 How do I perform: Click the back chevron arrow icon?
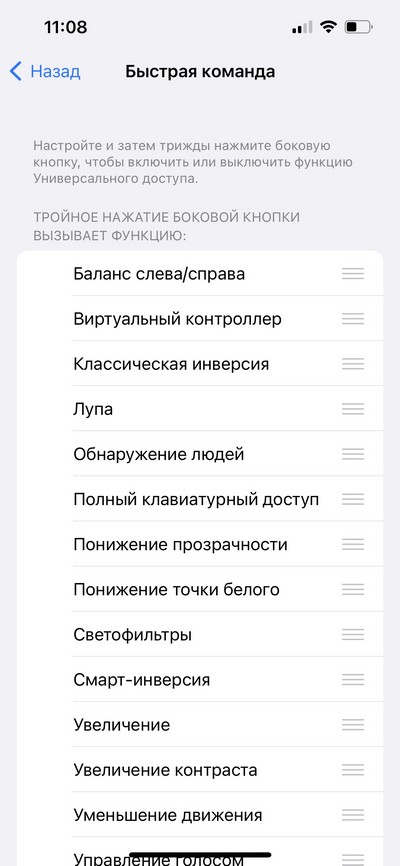15,71
